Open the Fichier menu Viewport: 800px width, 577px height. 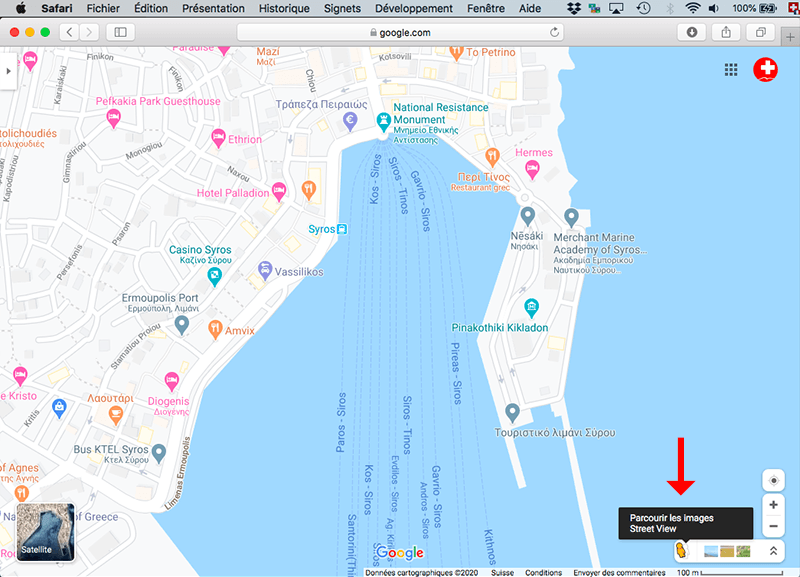click(x=103, y=8)
